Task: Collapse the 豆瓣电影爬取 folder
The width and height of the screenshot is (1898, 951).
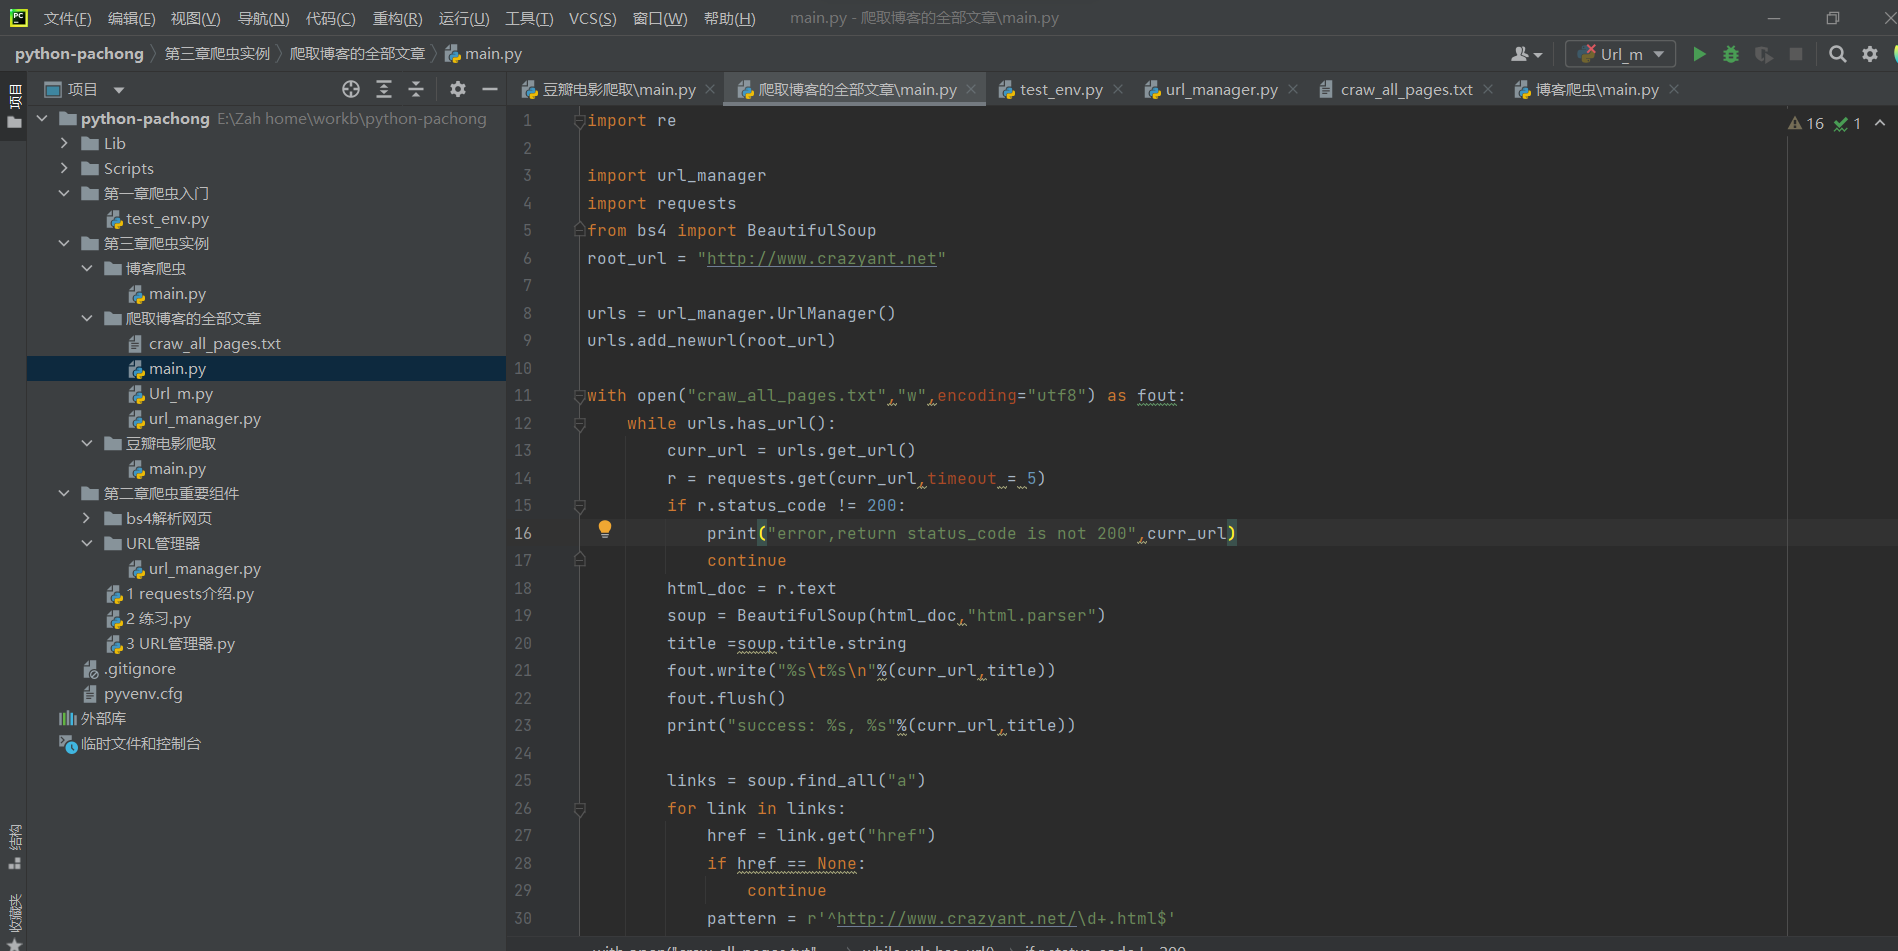Action: [87, 443]
